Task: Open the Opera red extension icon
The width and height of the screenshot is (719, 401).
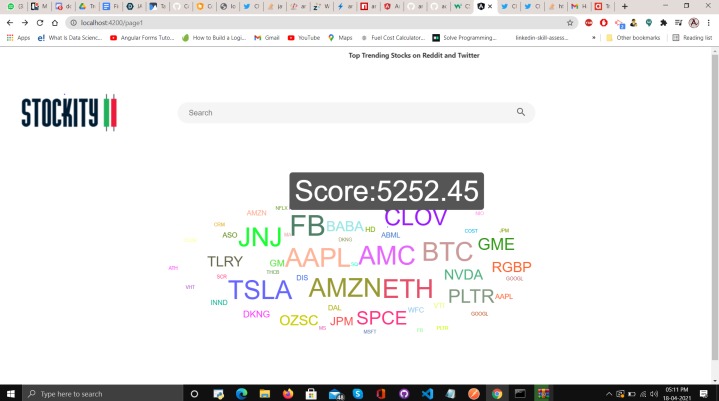Action: tap(603, 22)
